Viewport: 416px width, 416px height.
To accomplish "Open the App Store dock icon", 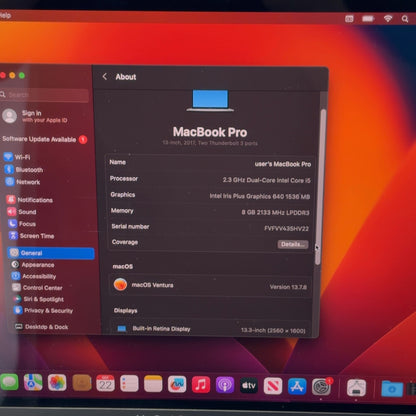I will pyautogui.click(x=297, y=387).
